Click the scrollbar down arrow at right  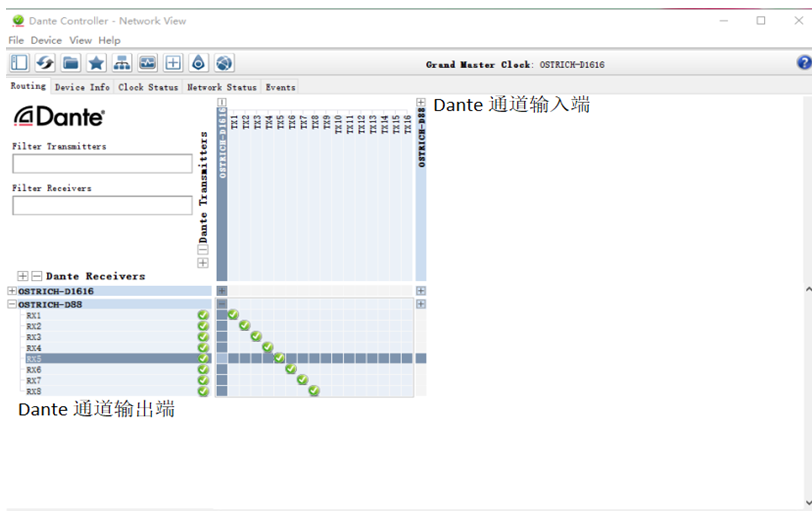(x=808, y=503)
